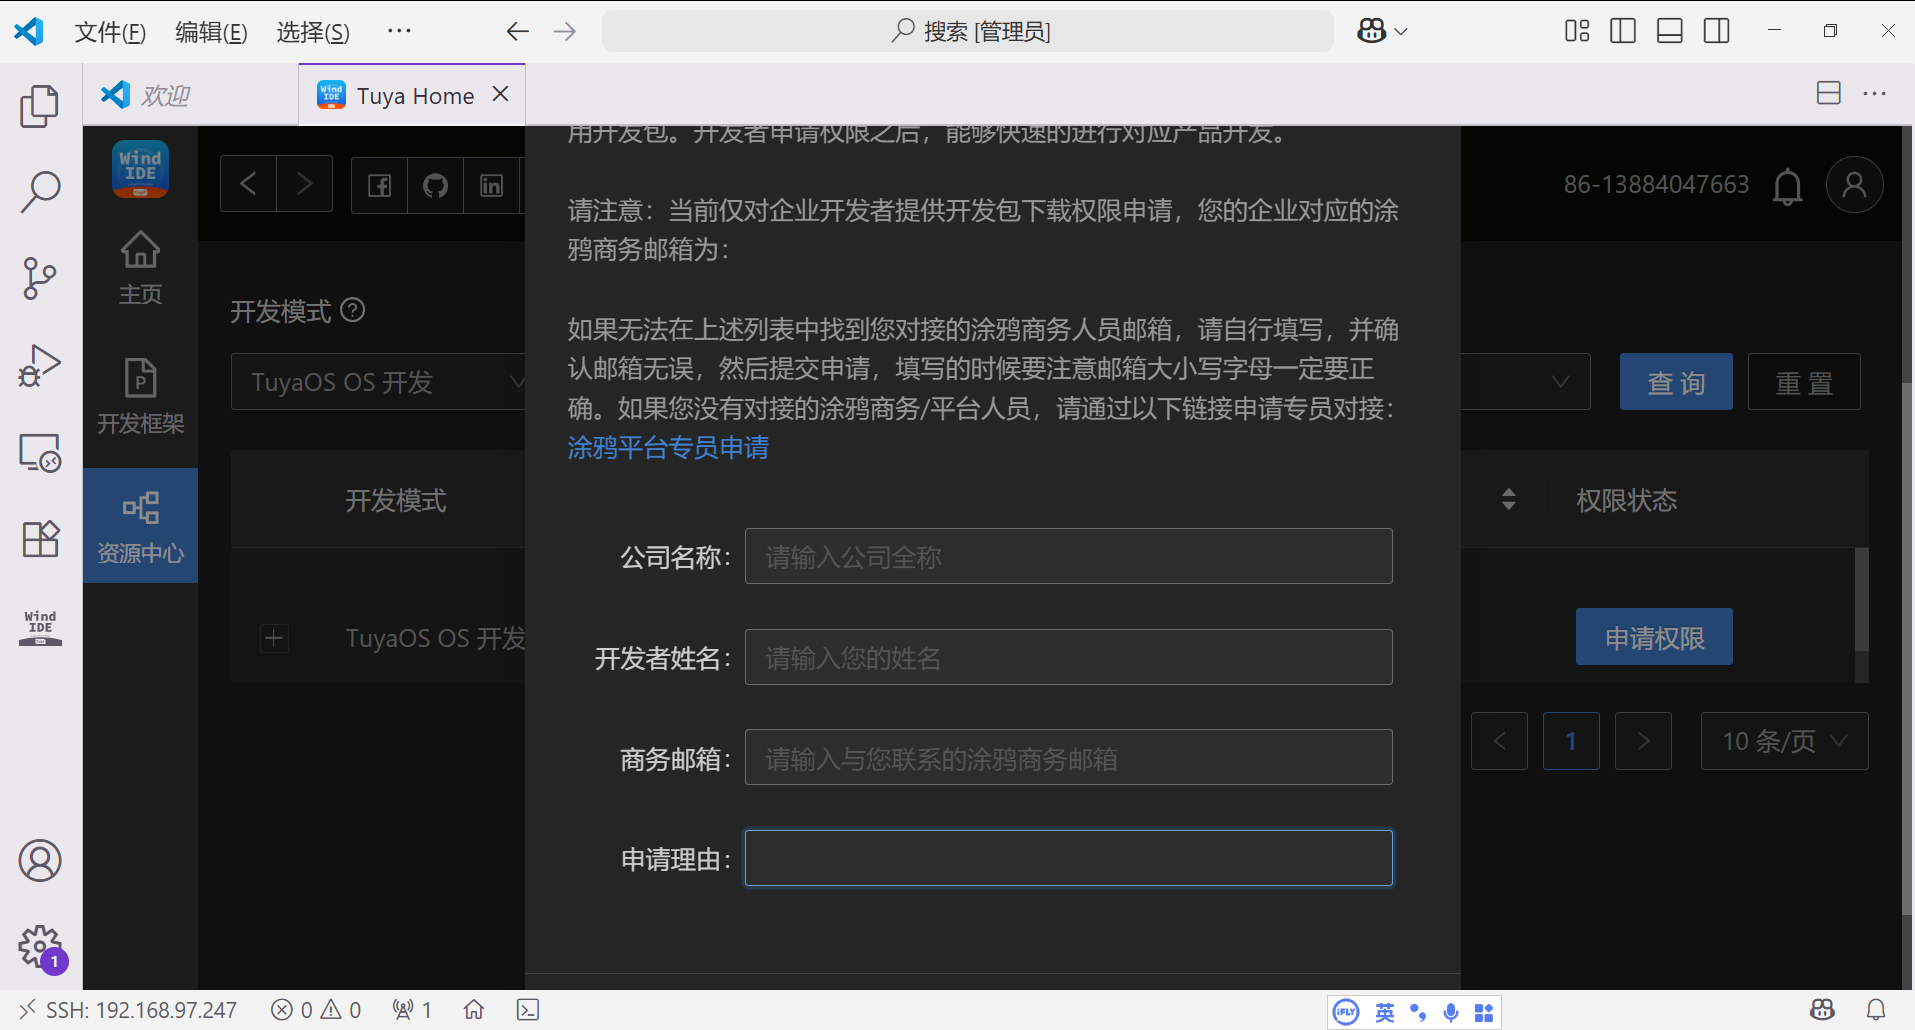This screenshot has height=1030, width=1915.
Task: Open notifications bell in Tuya header
Action: (1788, 186)
